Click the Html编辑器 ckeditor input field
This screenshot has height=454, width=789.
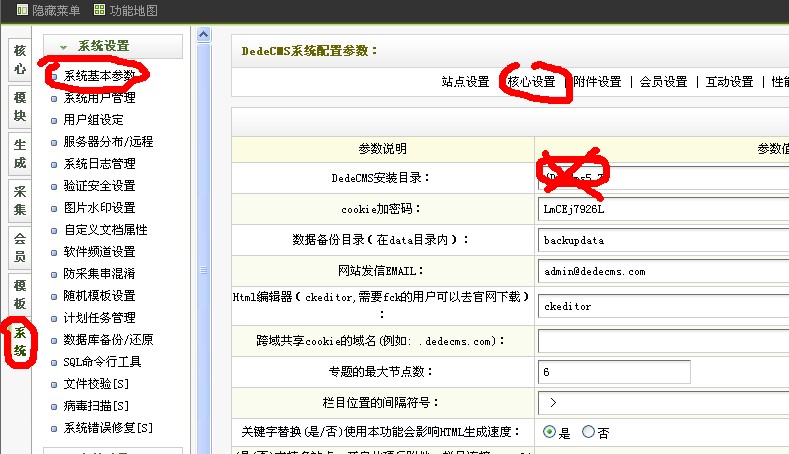(x=663, y=306)
